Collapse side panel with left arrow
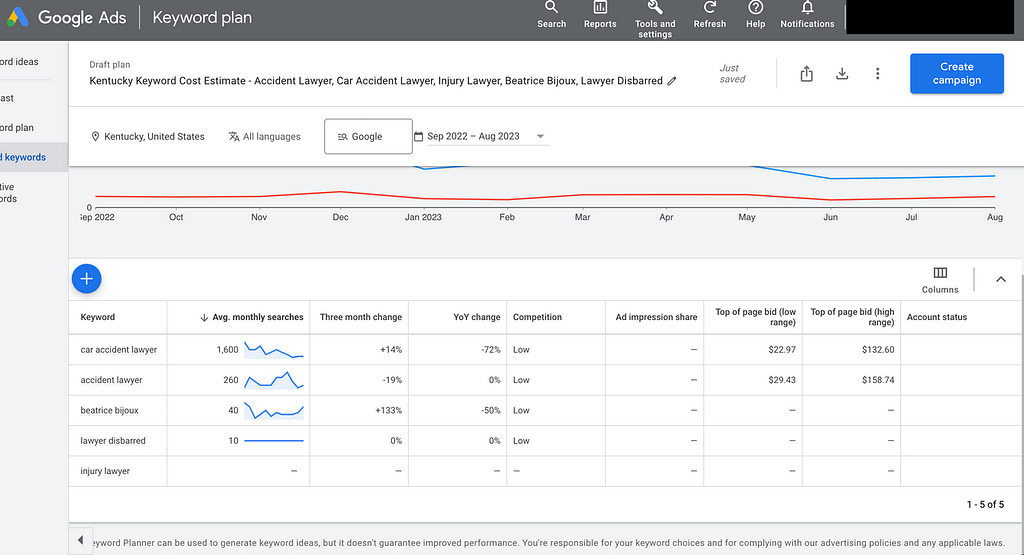The height and width of the screenshot is (555, 1024). 80,540
